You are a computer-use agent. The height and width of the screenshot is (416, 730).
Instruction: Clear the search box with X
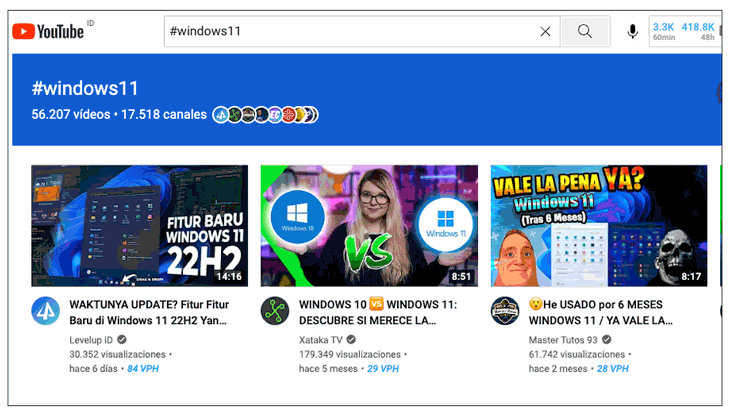[x=545, y=31]
